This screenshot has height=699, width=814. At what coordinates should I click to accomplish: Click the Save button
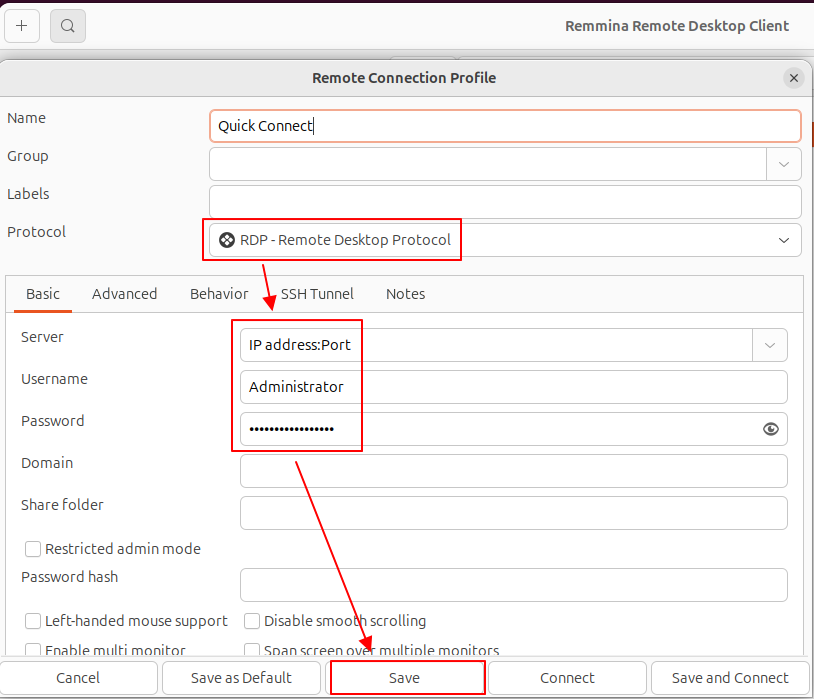[x=404, y=678]
